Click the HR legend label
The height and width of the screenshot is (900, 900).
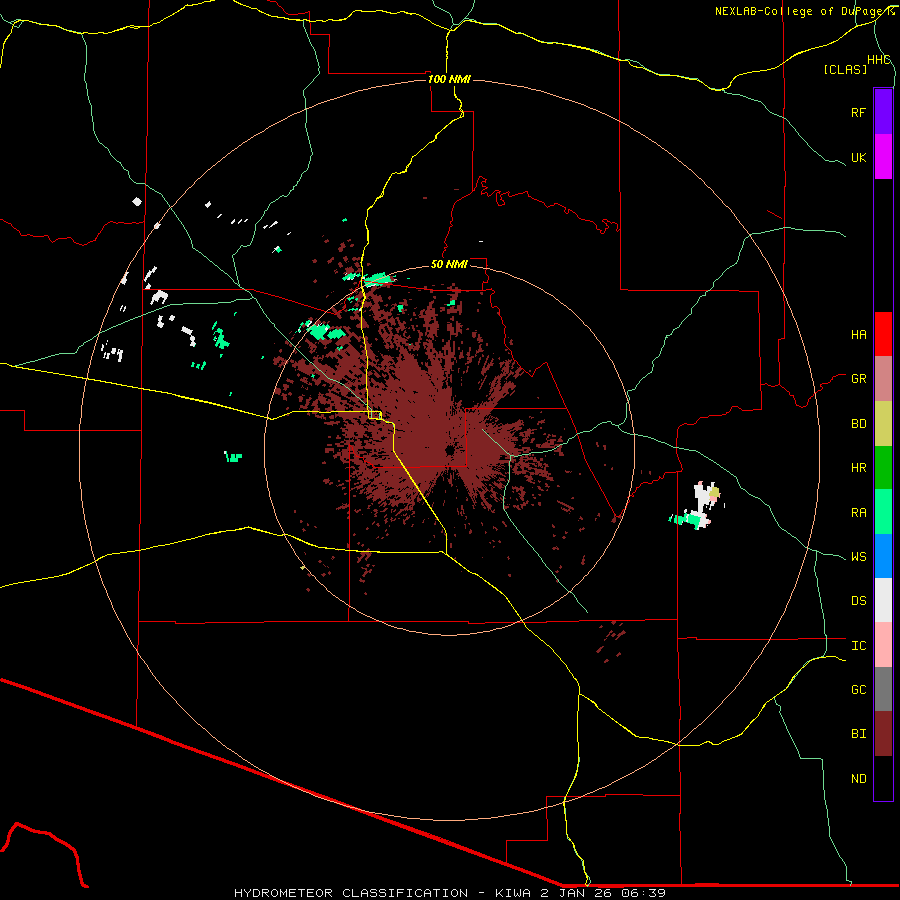(x=858, y=468)
